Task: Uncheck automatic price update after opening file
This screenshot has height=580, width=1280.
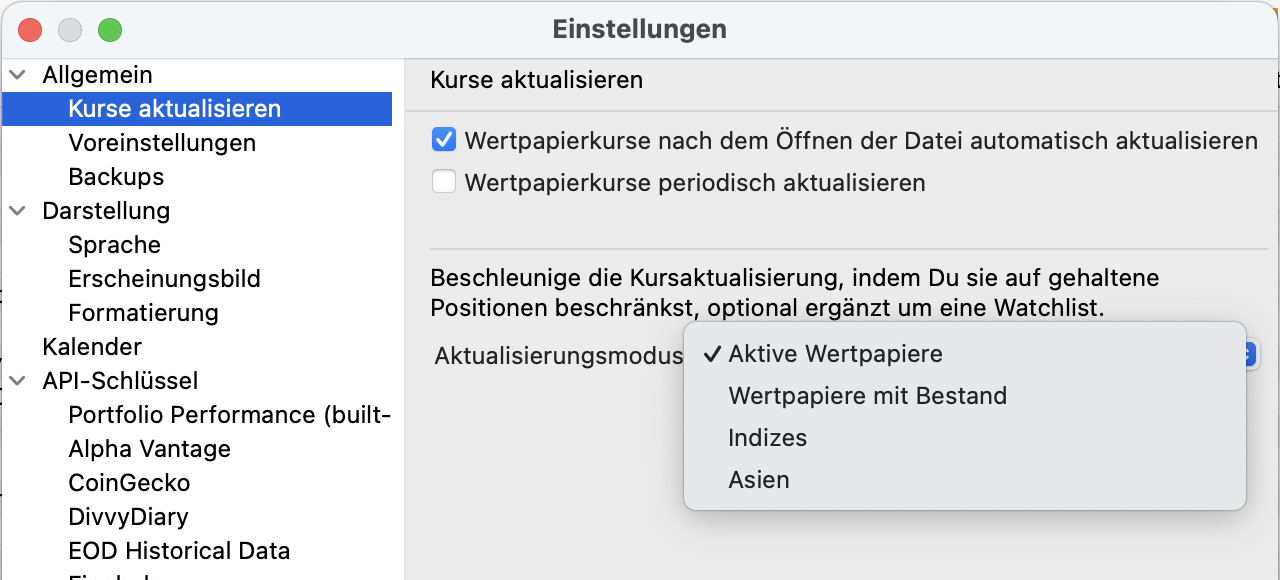Action: point(444,141)
